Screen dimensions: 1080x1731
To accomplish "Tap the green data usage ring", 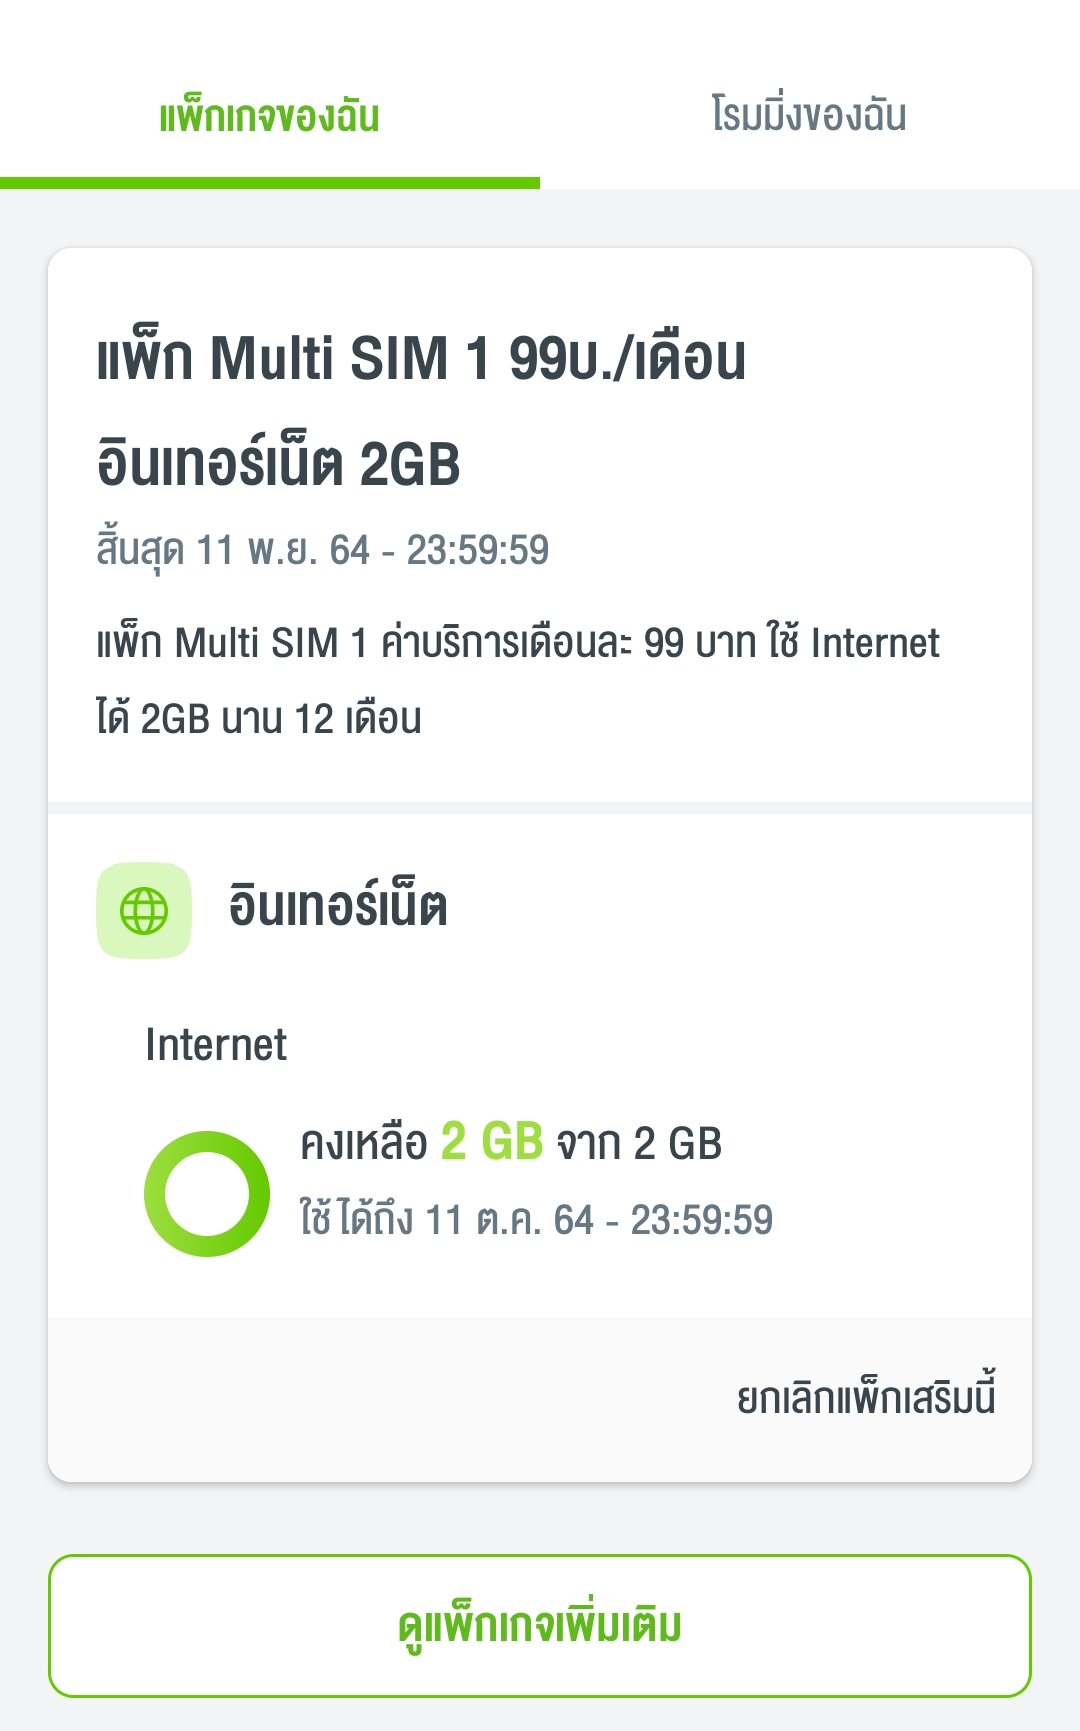I will [x=207, y=1194].
